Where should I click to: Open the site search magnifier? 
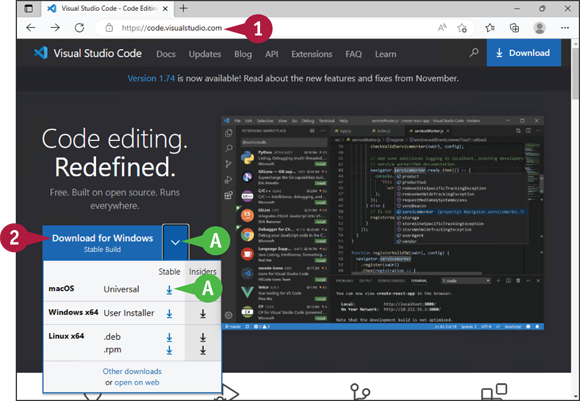tap(474, 53)
